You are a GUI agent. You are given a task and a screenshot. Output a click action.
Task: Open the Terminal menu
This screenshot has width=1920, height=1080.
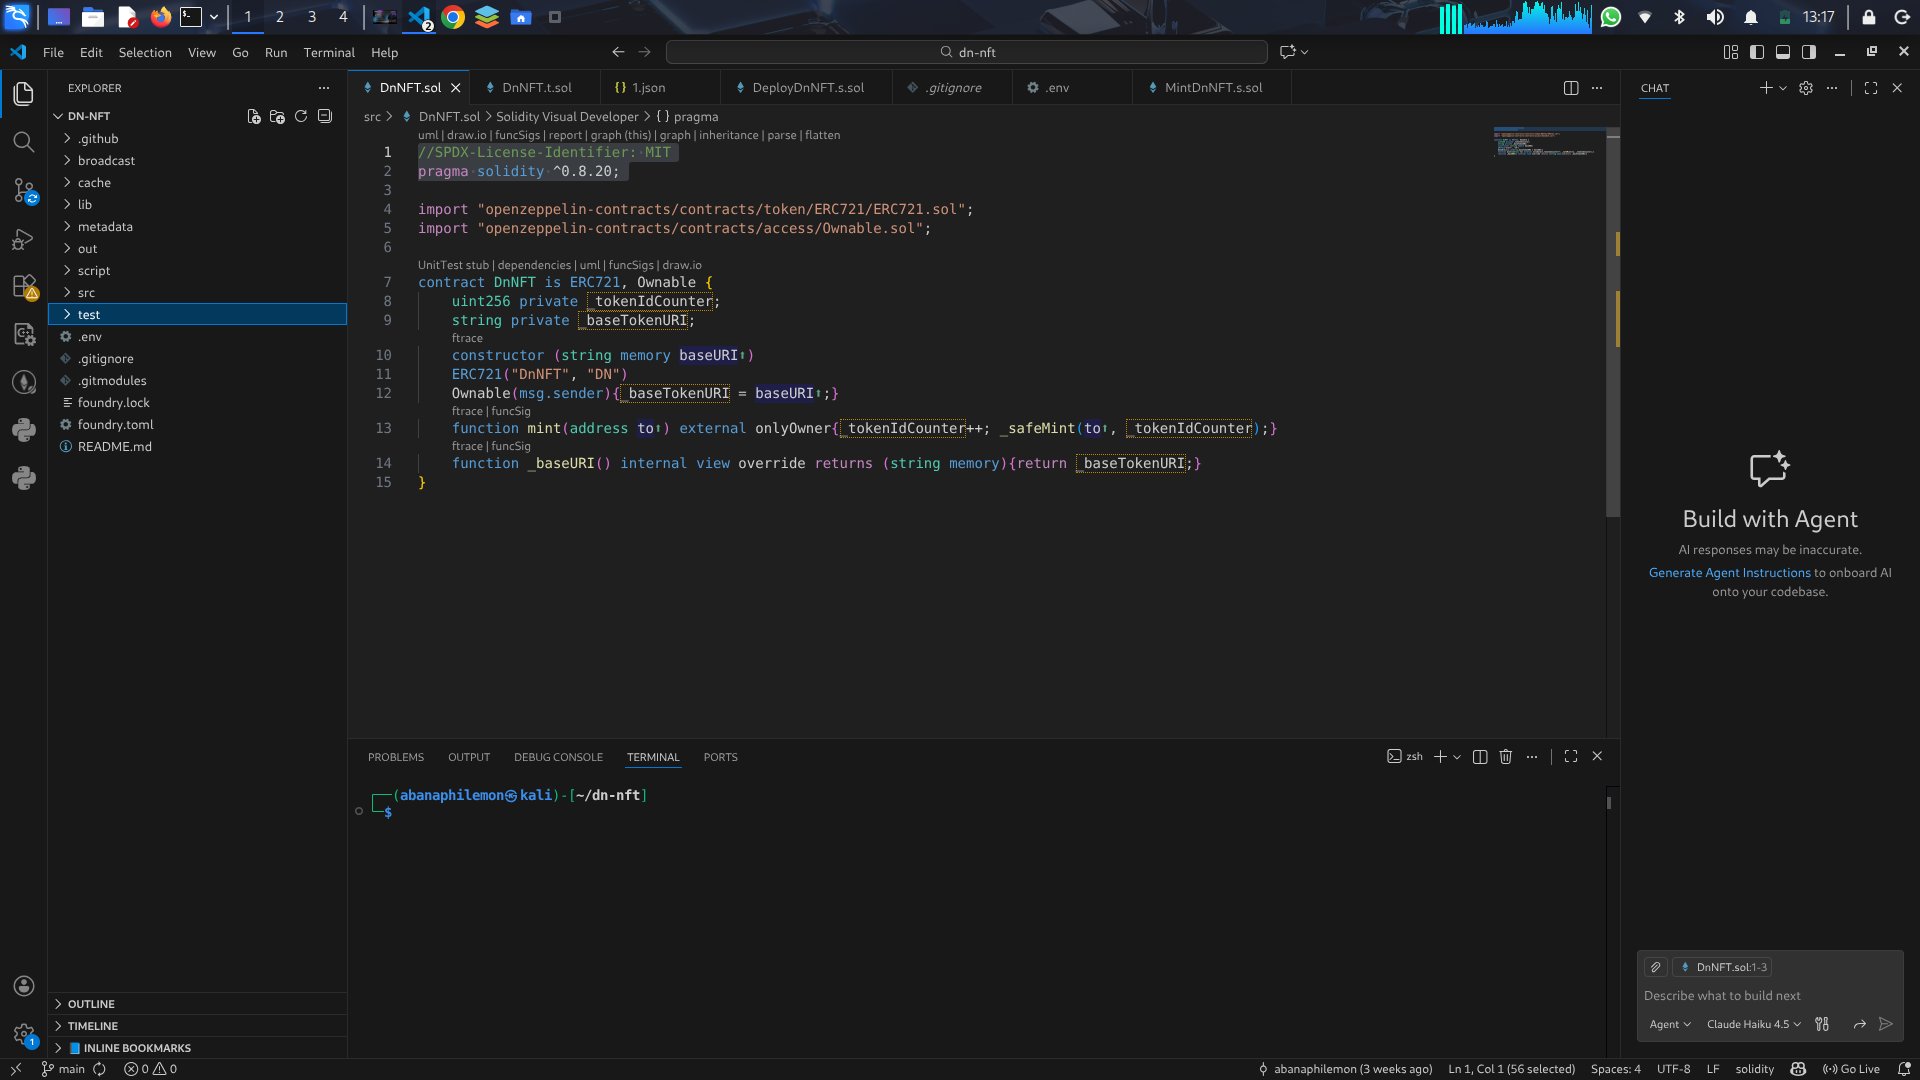click(x=328, y=52)
